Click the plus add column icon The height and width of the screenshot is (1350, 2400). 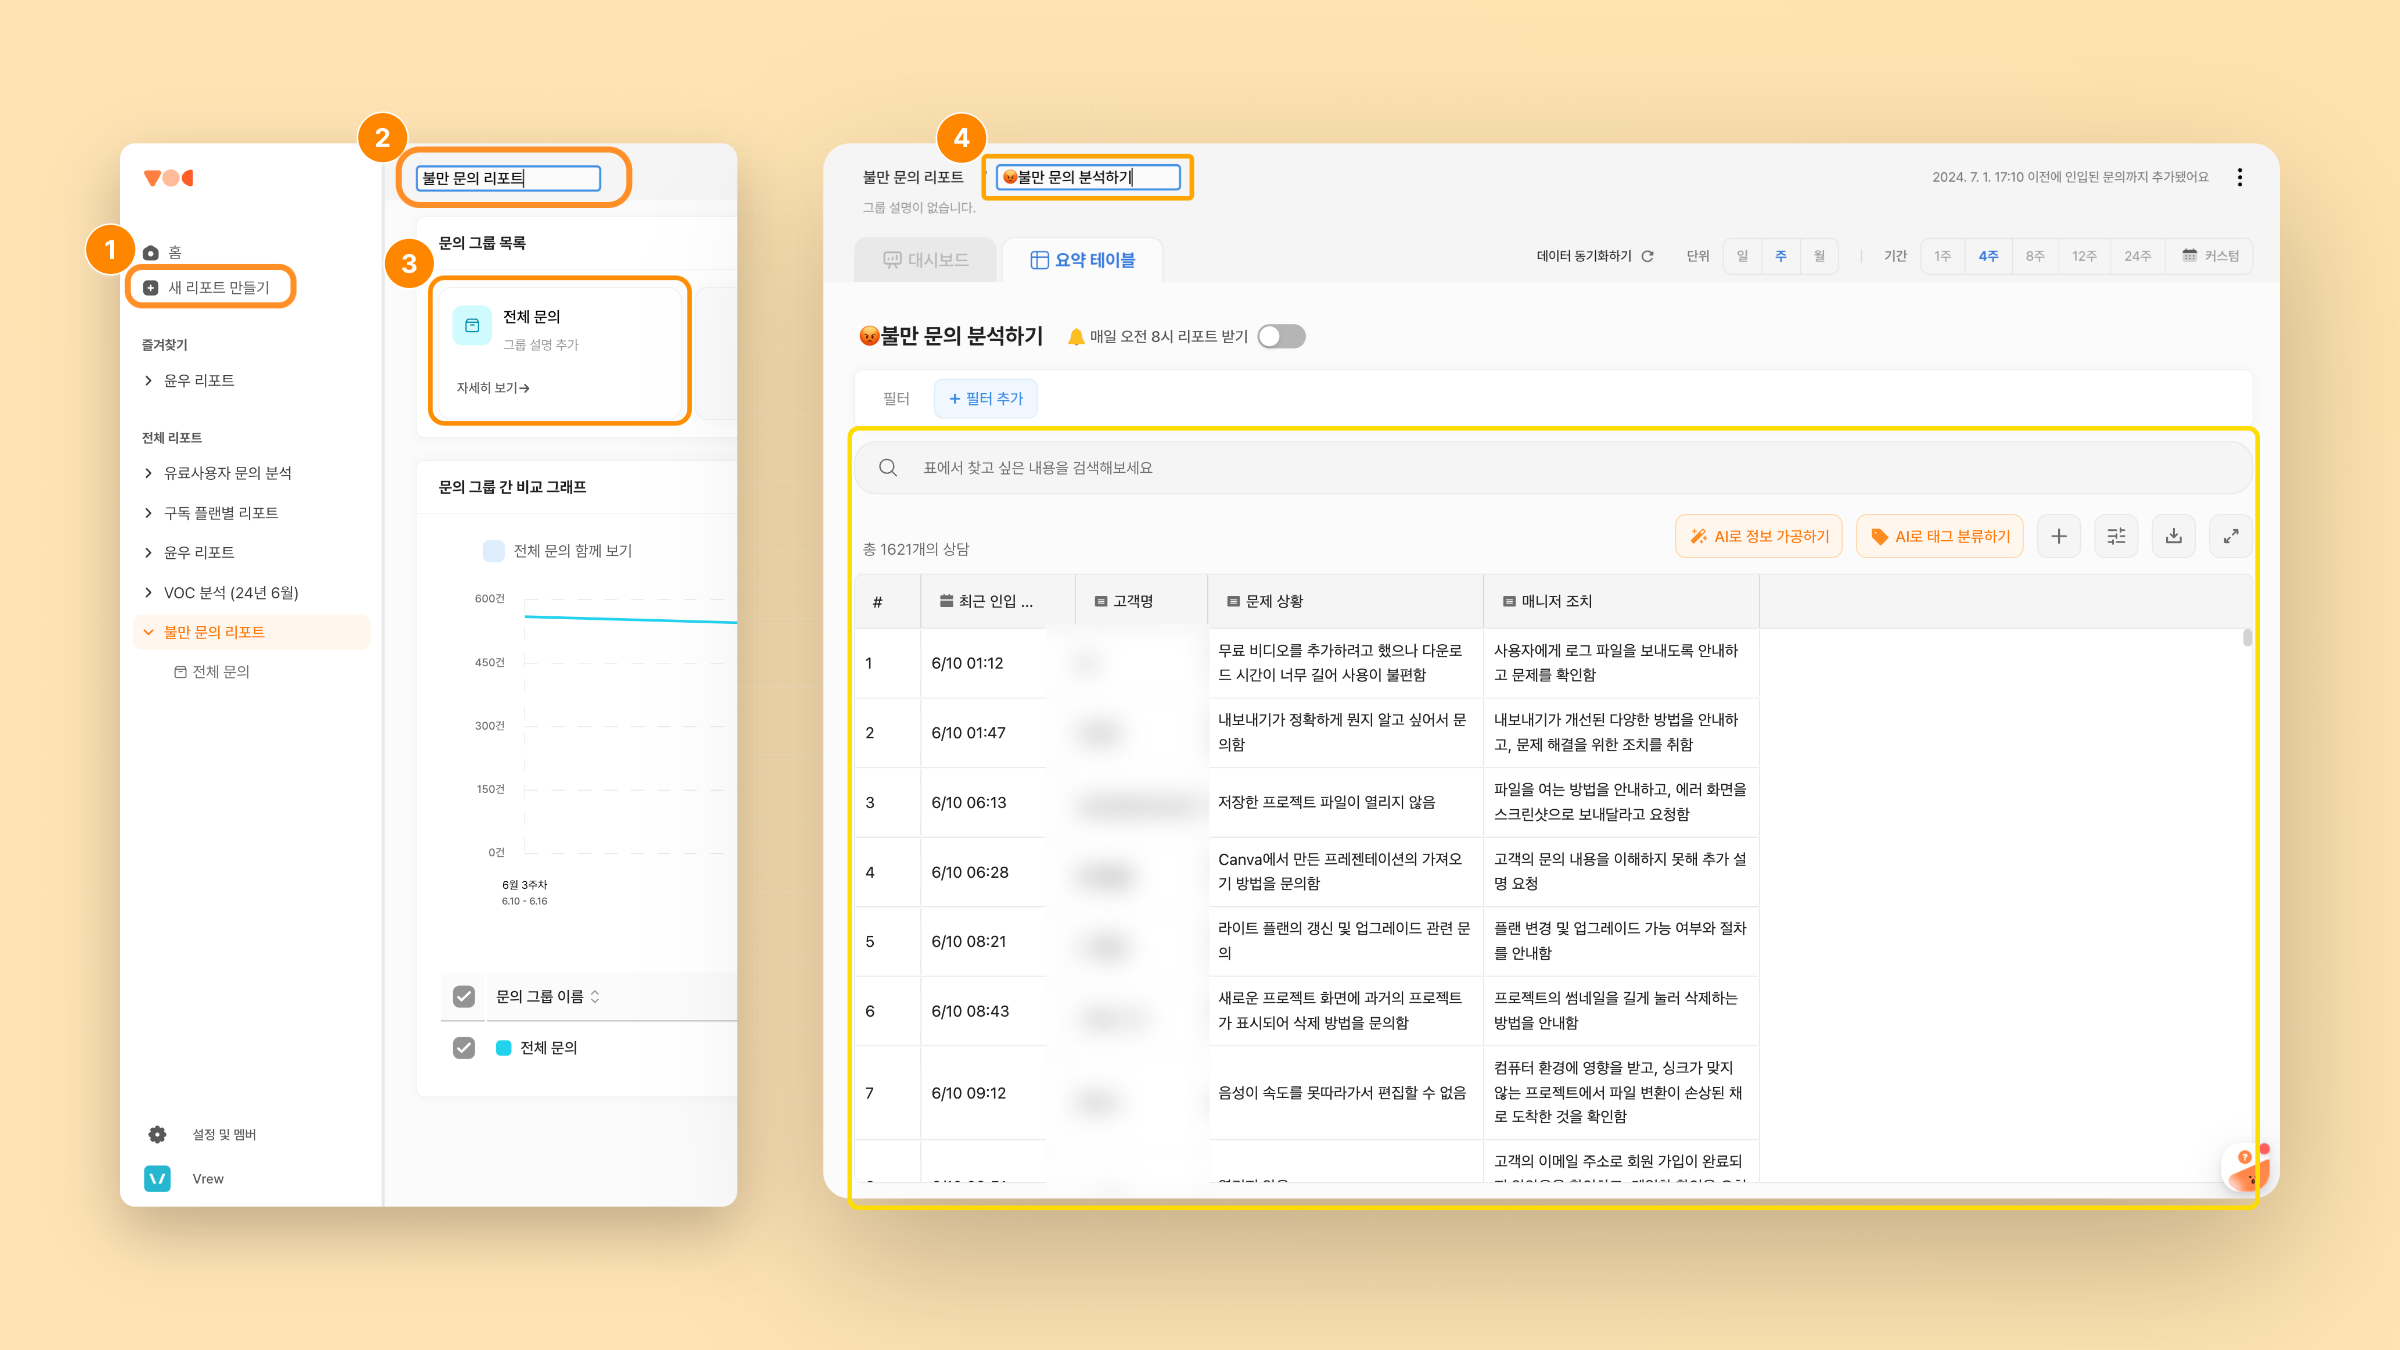(x=2059, y=537)
